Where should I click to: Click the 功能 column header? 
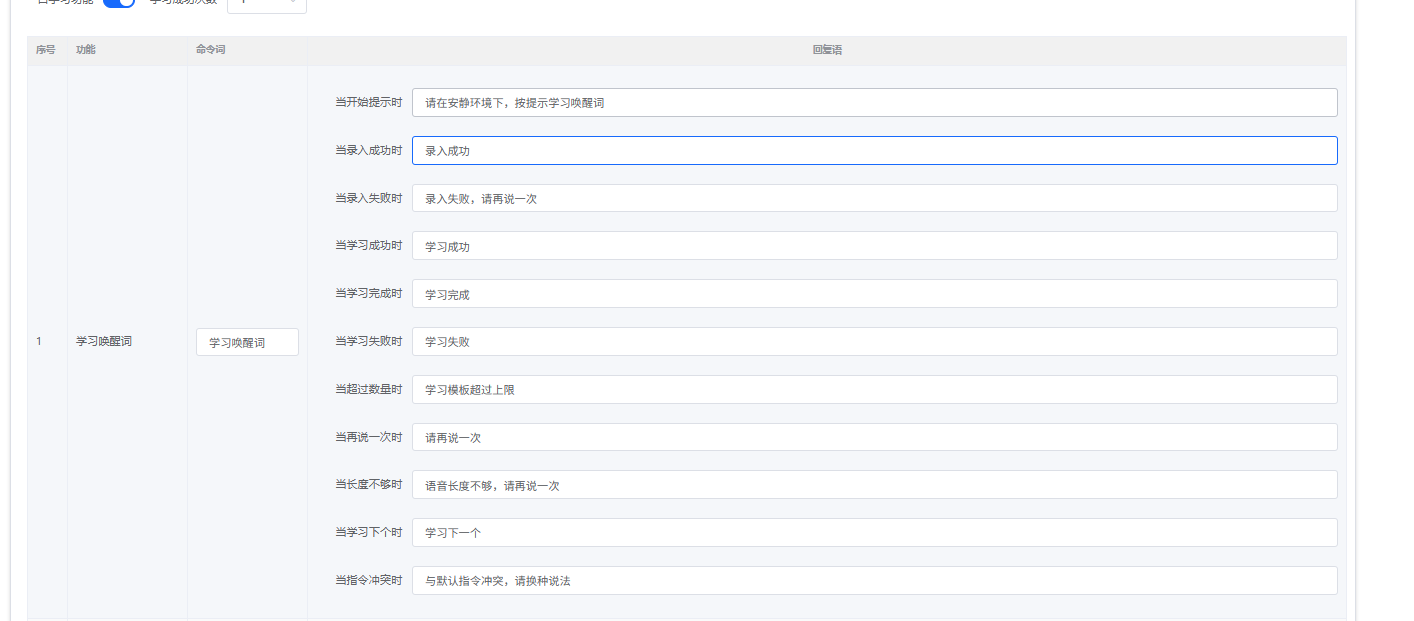(x=86, y=50)
